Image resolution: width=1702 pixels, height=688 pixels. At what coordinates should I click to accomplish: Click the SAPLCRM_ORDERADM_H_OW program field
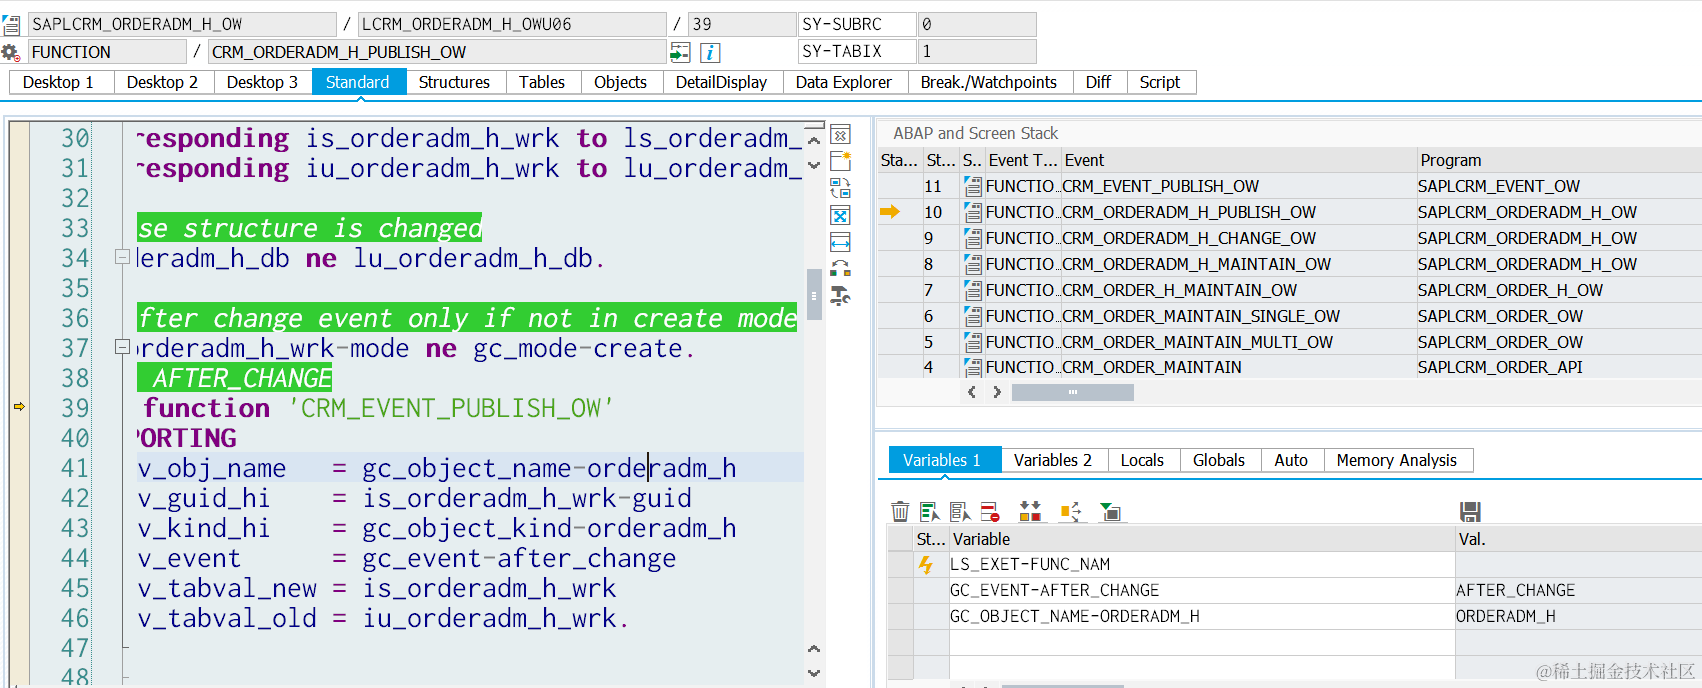(182, 24)
